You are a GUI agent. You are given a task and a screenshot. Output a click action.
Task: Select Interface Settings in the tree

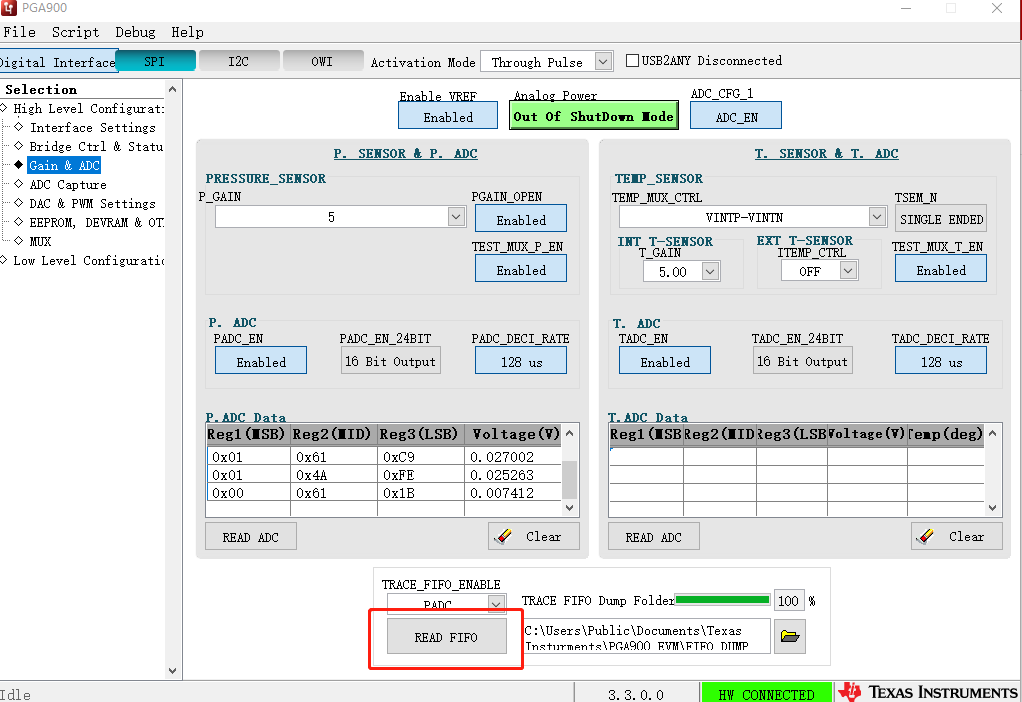[93, 127]
